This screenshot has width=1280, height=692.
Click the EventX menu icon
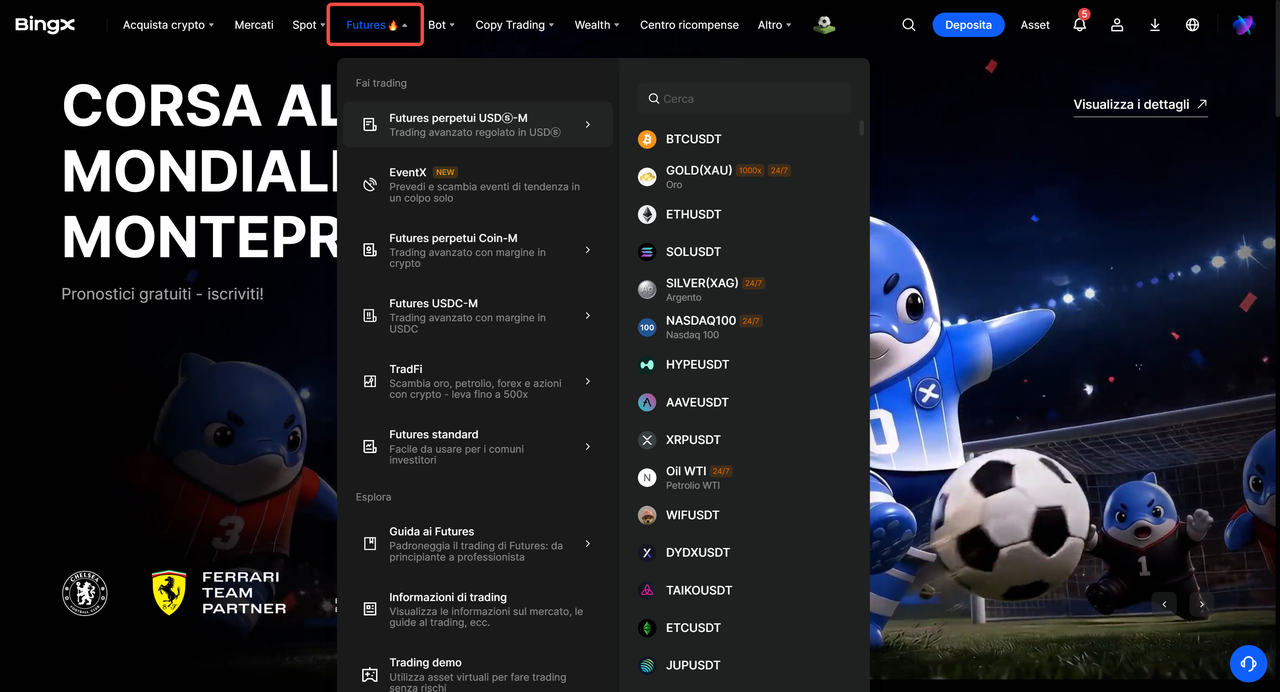coord(370,185)
